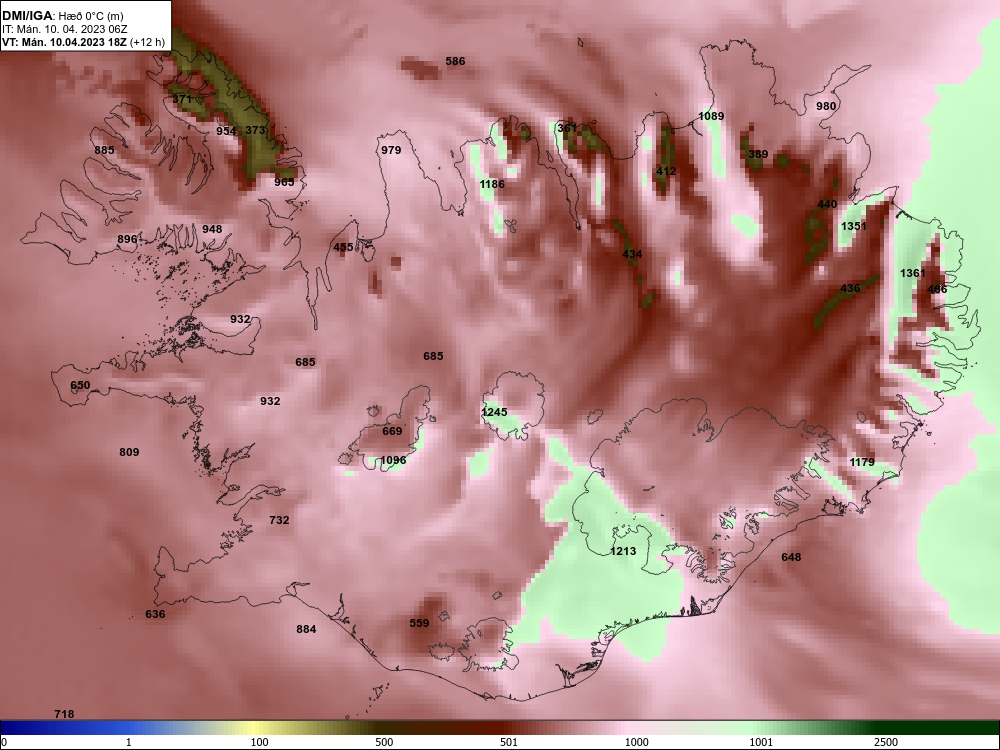Image resolution: width=1000 pixels, height=750 pixels.
Task: Click the 965 value label
Action: tap(284, 182)
